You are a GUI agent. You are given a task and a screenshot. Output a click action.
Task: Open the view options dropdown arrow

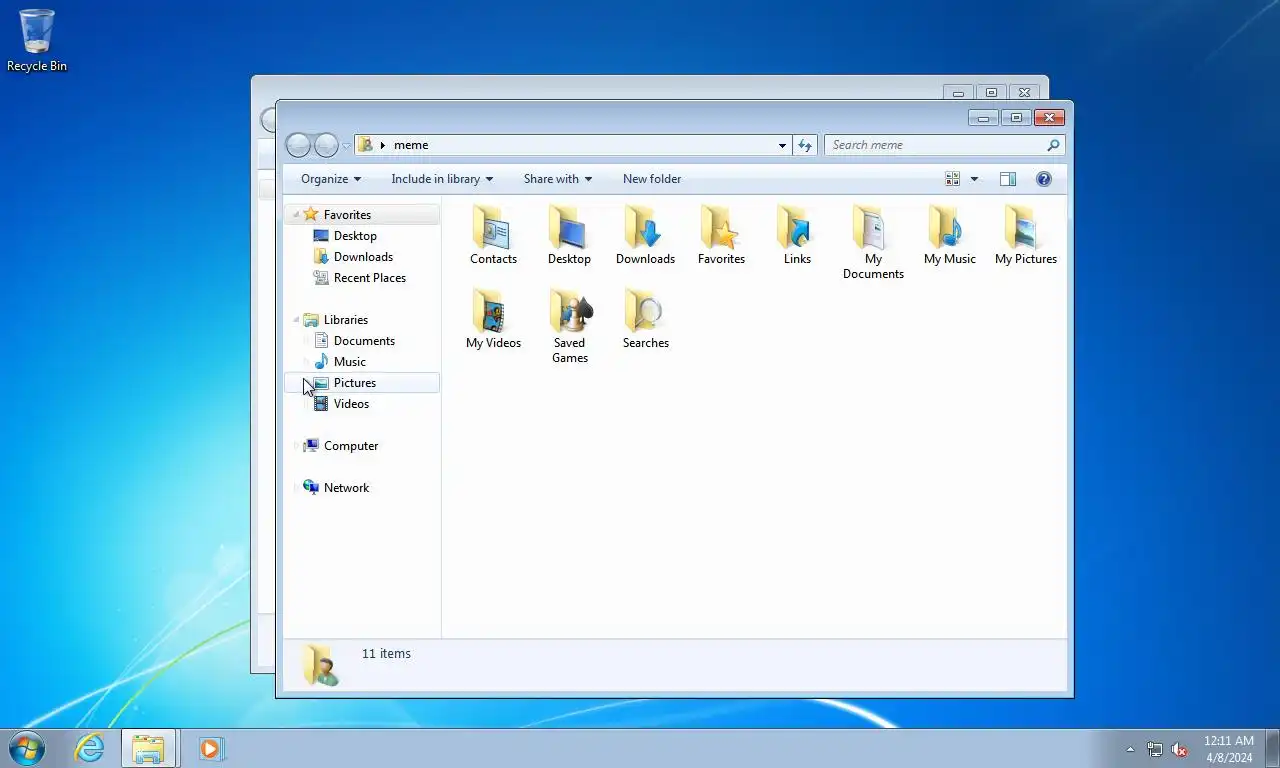974,179
